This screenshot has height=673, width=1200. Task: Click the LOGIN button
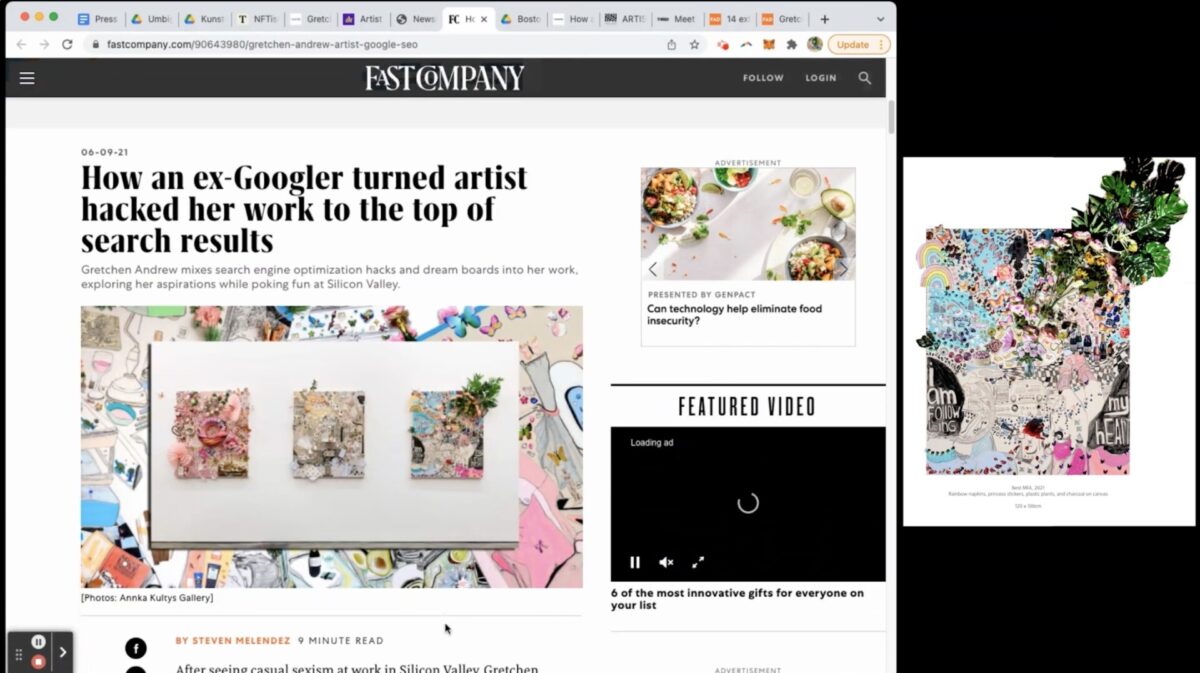(x=821, y=78)
